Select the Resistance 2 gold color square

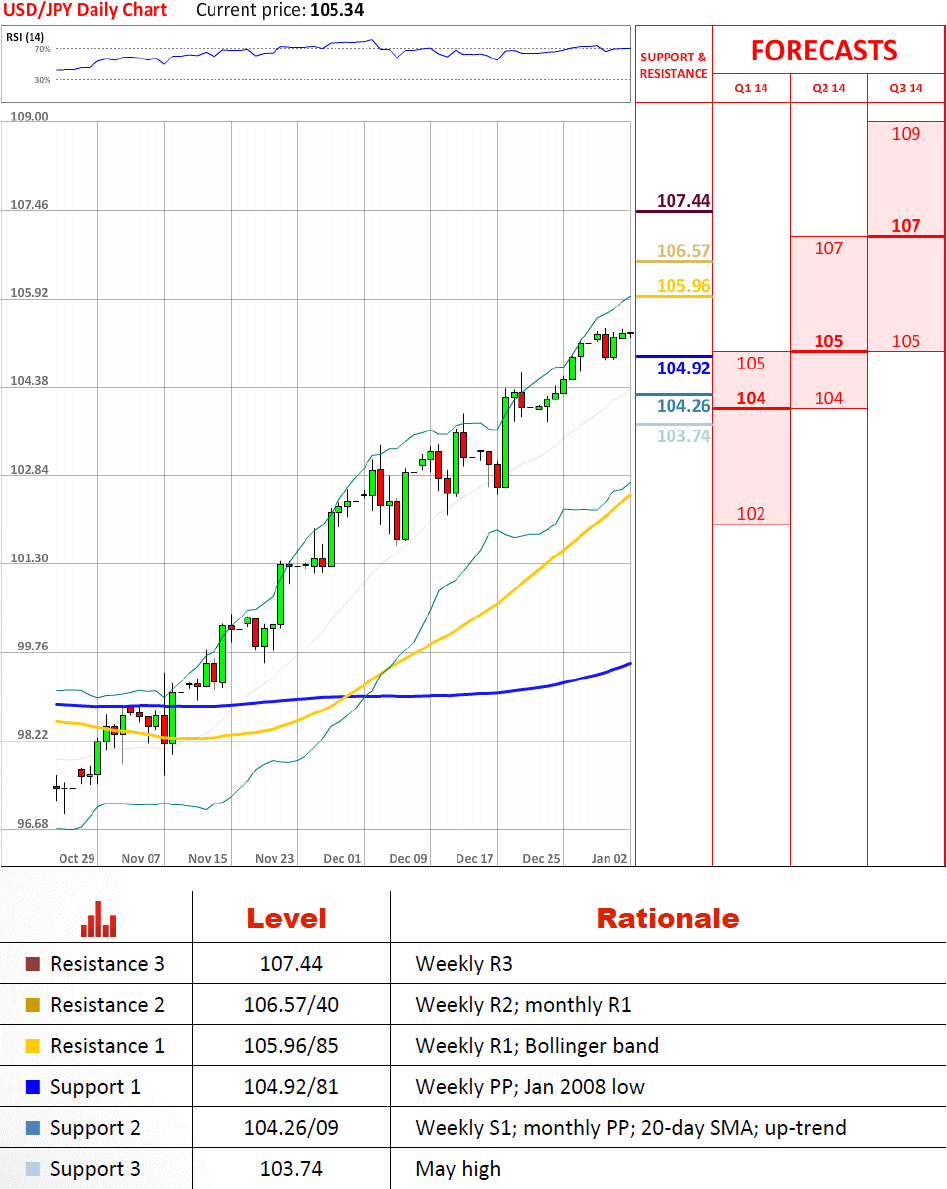coord(32,1006)
